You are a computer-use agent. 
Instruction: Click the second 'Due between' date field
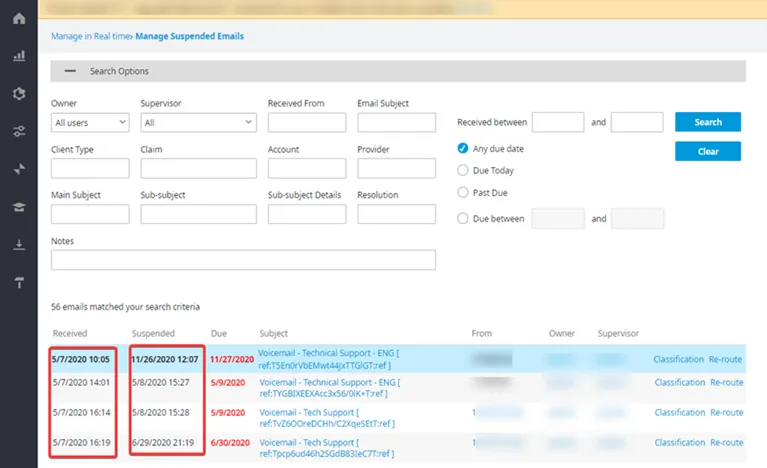(x=637, y=219)
